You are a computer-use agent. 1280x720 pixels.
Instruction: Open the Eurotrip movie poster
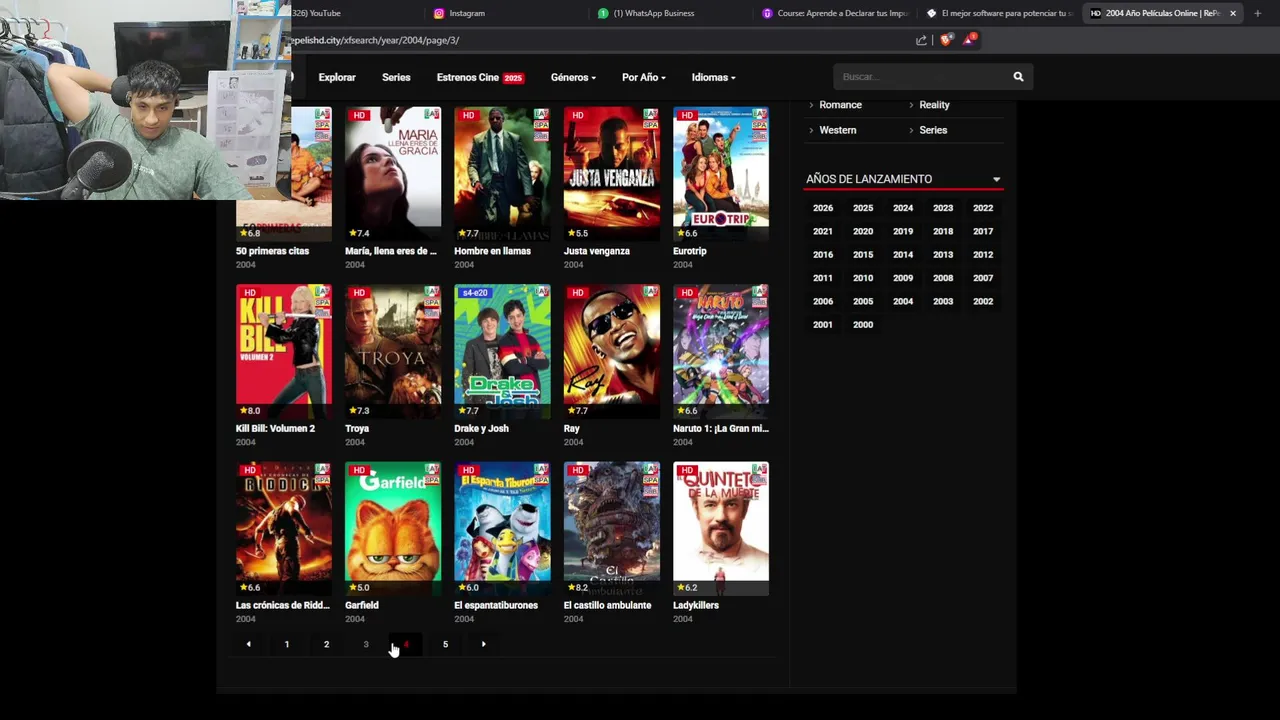pyautogui.click(x=721, y=174)
